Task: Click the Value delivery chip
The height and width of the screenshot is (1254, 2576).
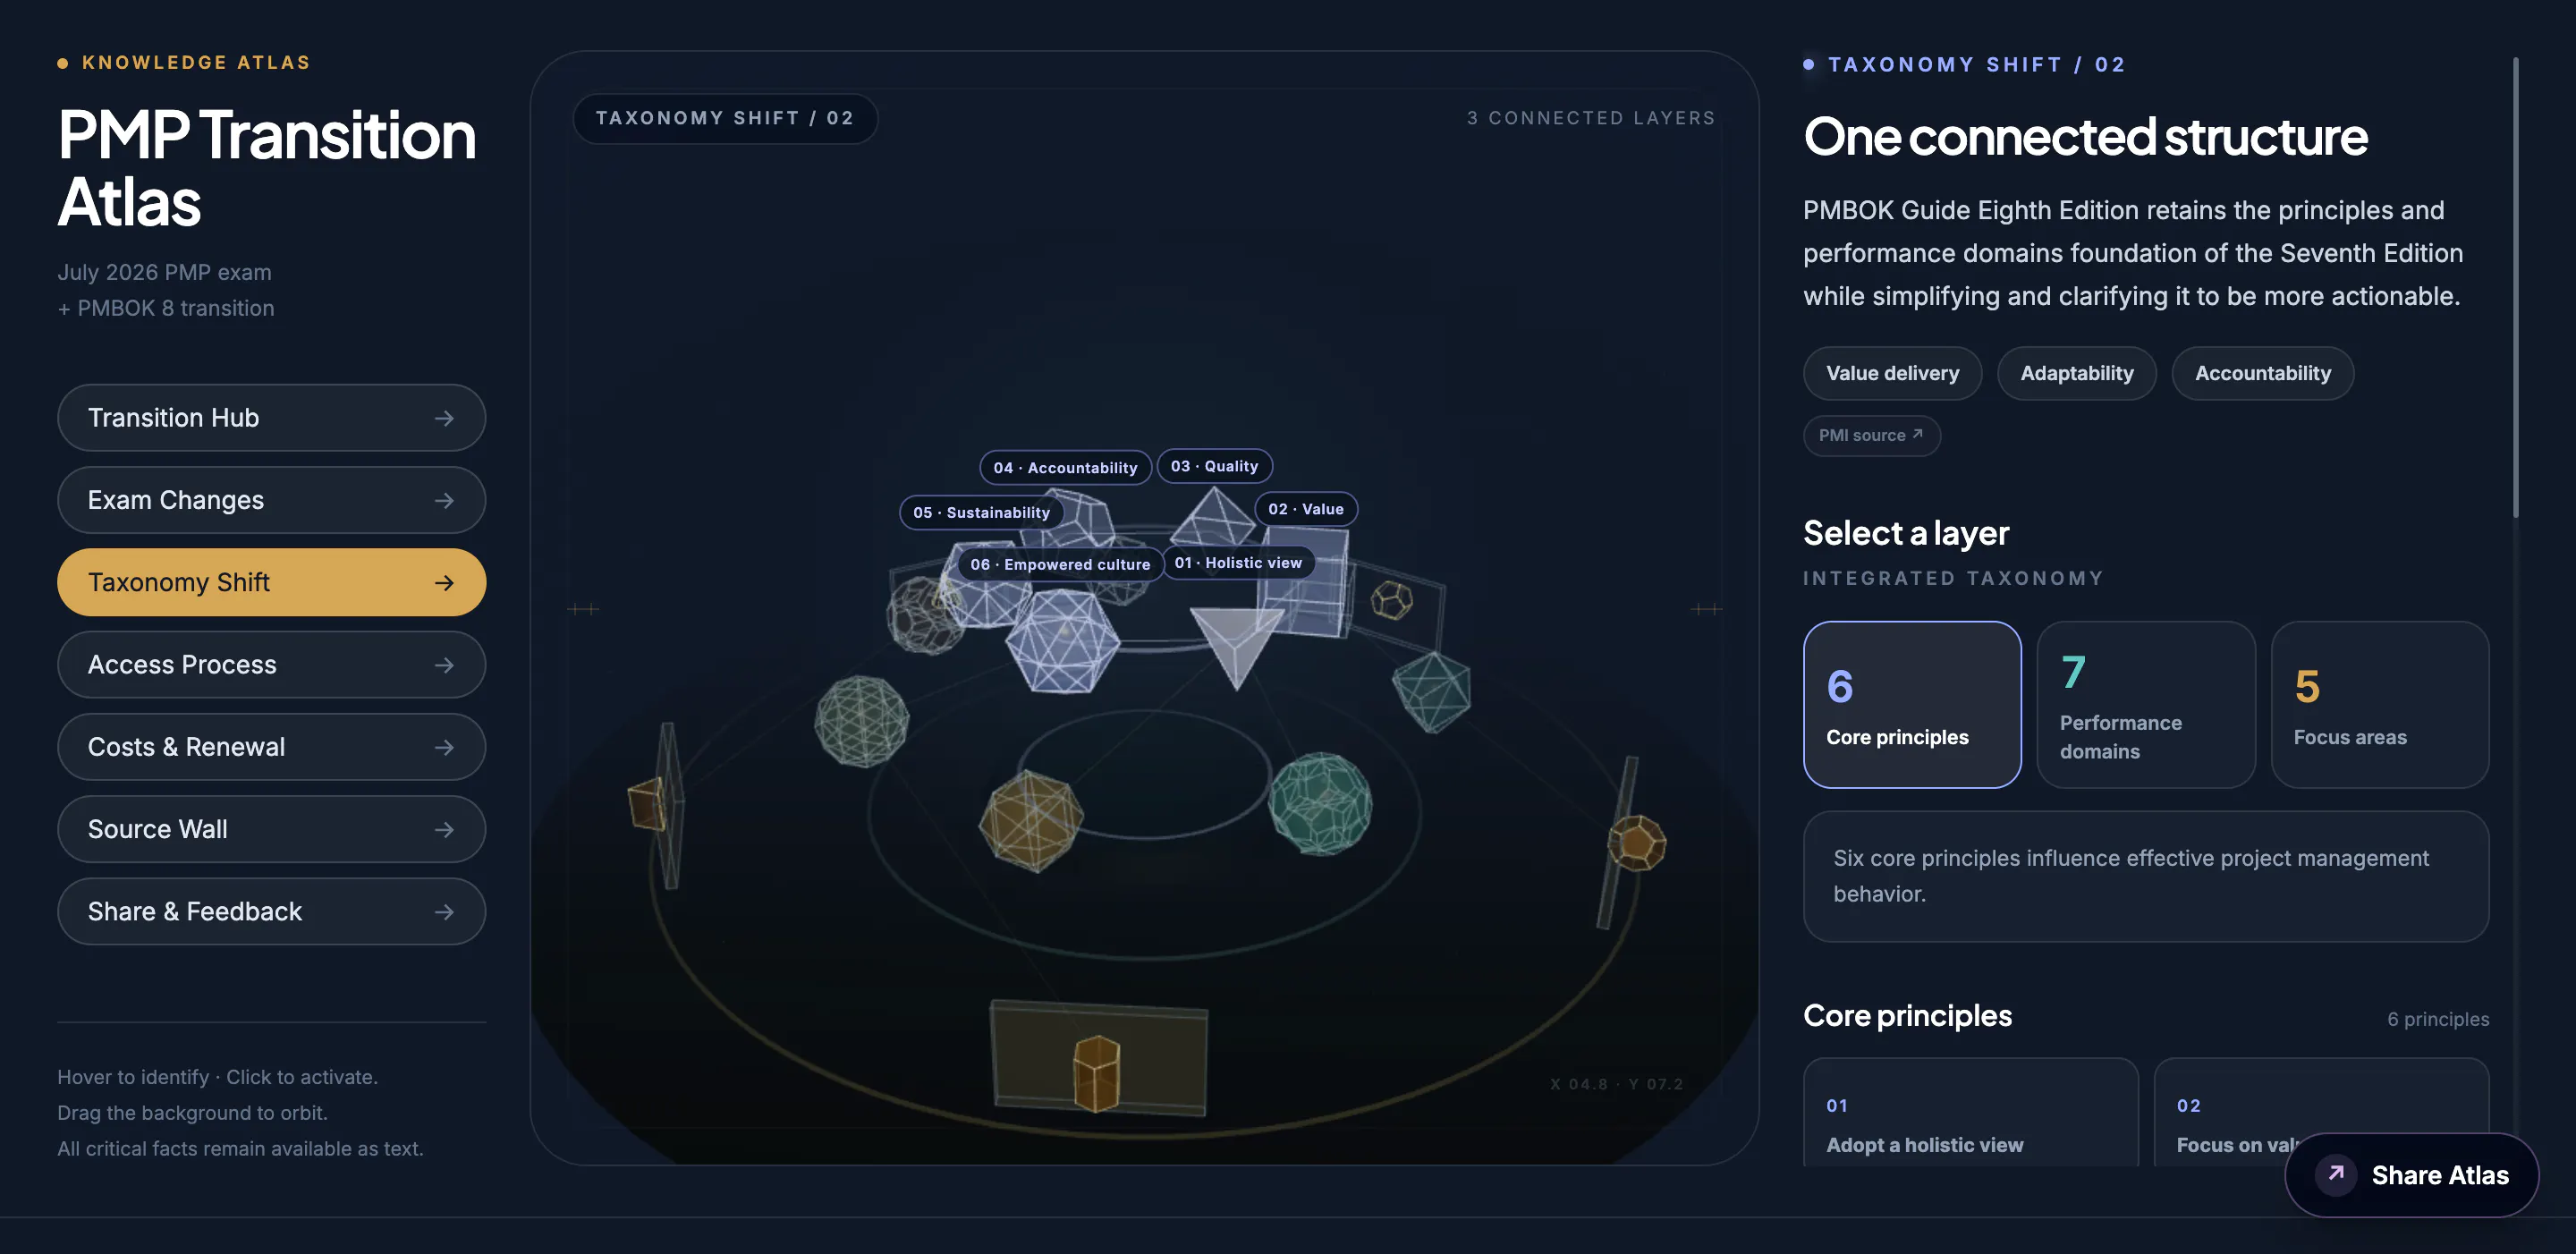Action: pos(1892,373)
